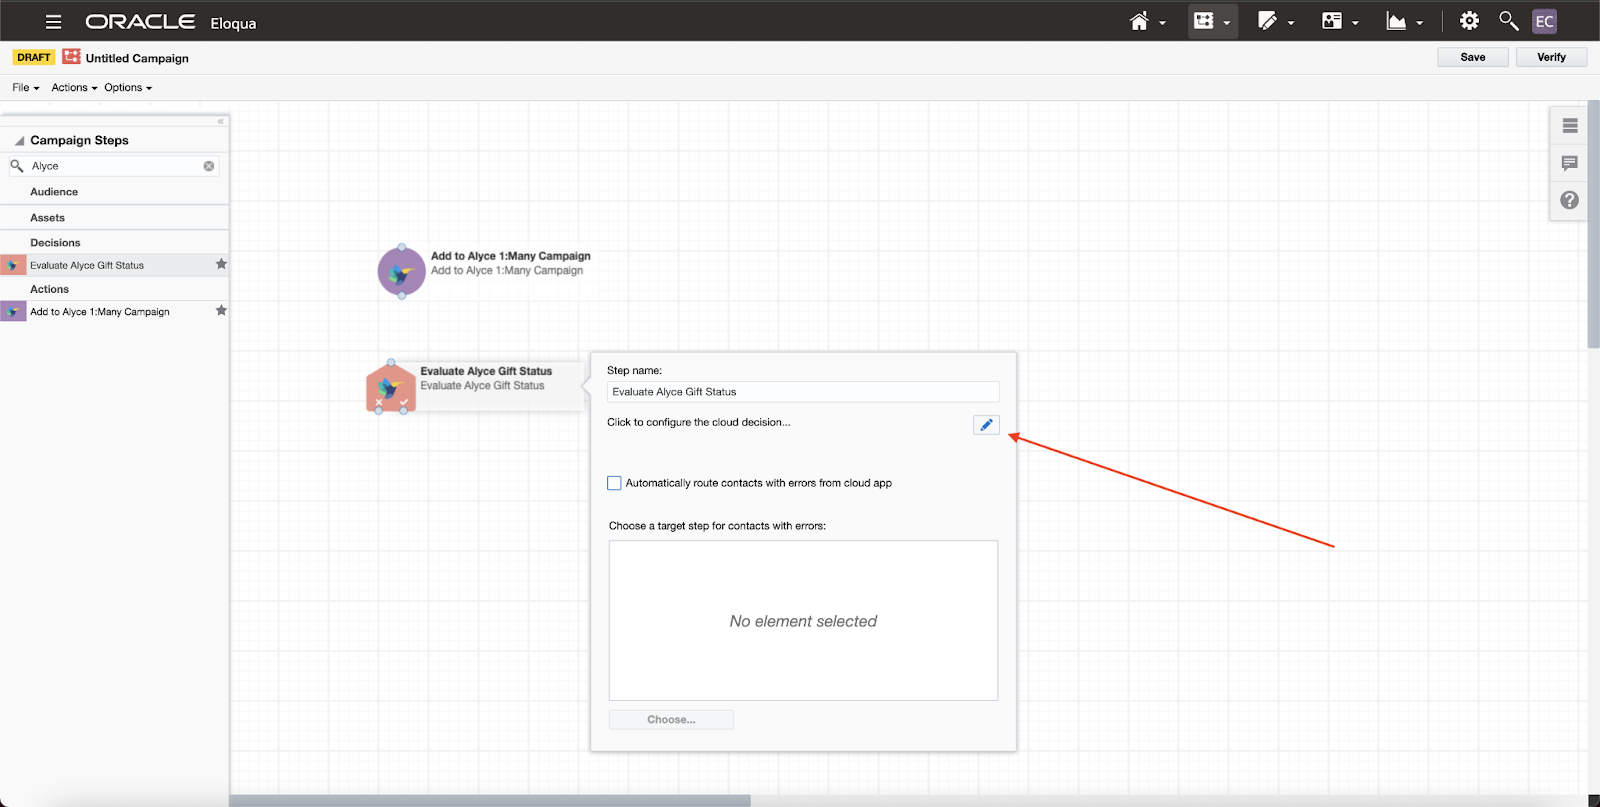
Task: Click the Step name input field
Action: (x=803, y=392)
